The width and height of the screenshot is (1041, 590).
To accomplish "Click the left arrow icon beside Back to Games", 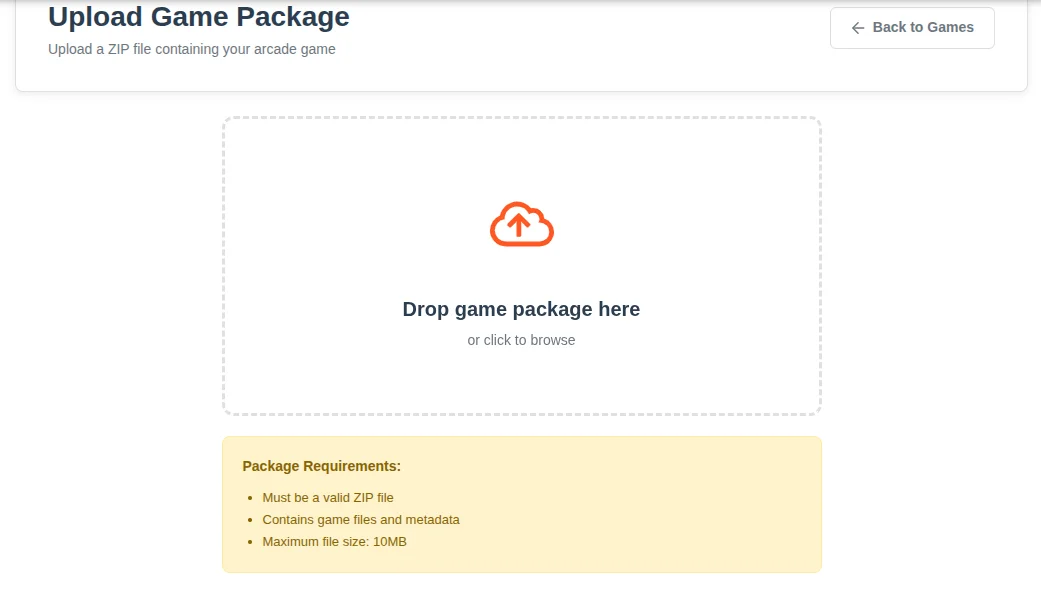I will pos(857,28).
